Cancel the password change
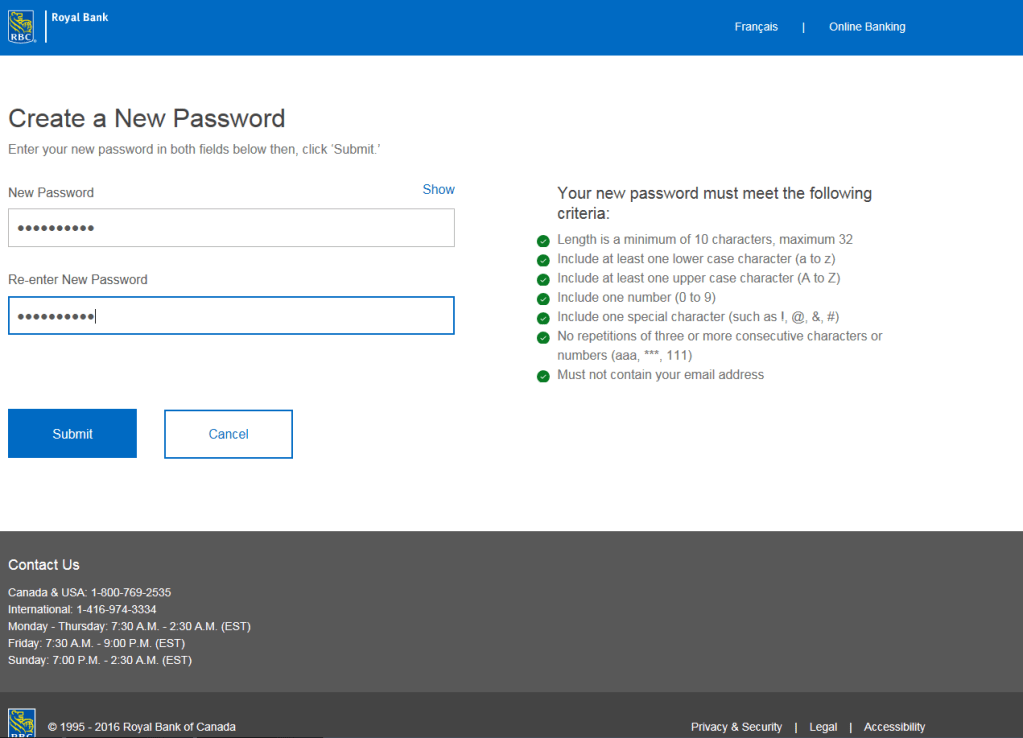1023x738 pixels. click(228, 434)
